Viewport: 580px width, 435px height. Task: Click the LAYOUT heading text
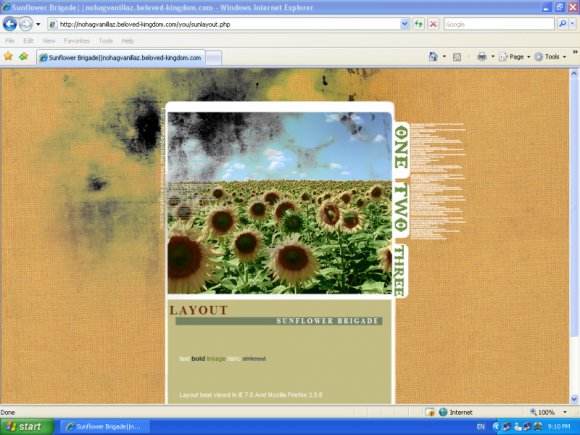(x=199, y=310)
